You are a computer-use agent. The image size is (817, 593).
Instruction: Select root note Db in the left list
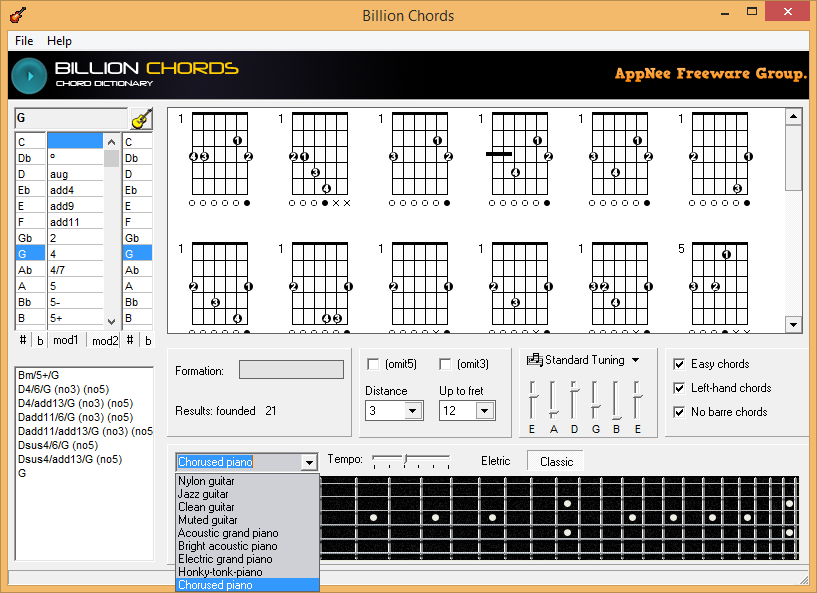(x=30, y=158)
